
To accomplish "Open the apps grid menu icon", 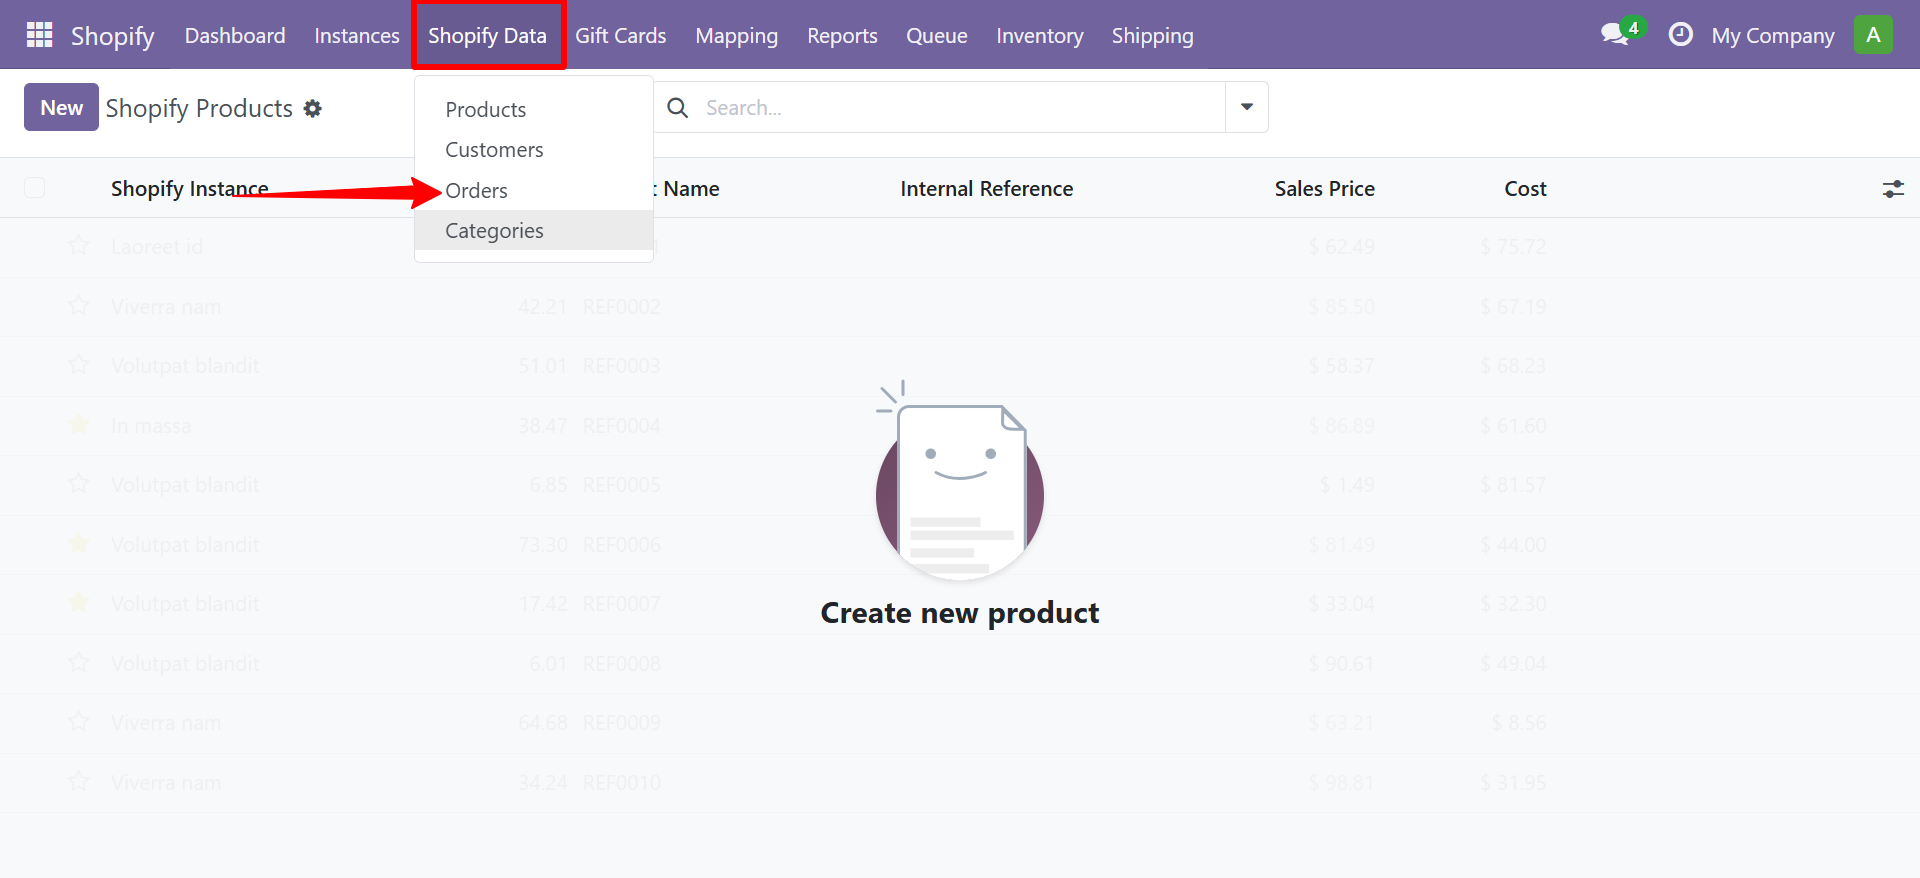I will [39, 35].
